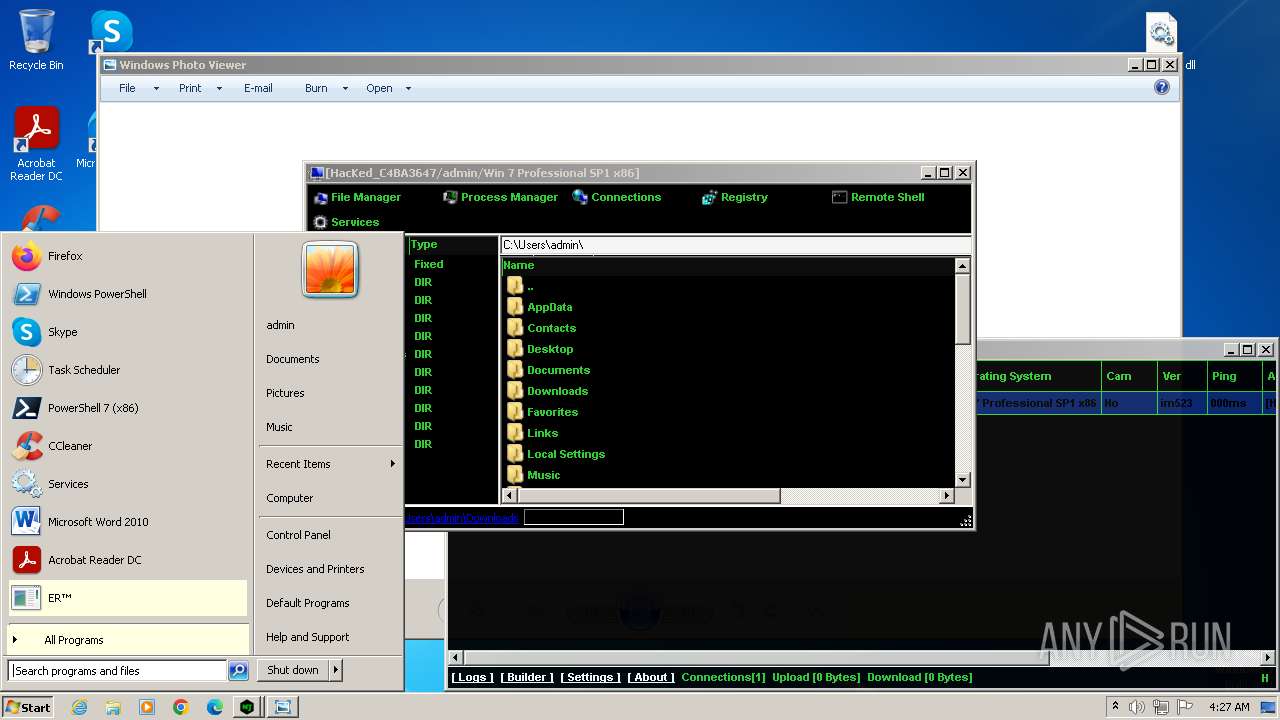Viewport: 1280px width, 720px height.
Task: Open PowerShell 7 (x86) from the Start menu
Action: pos(128,408)
